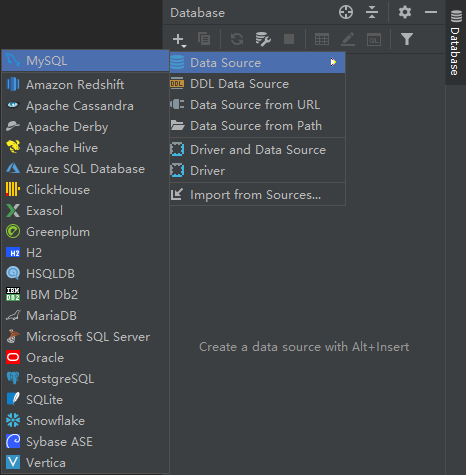Click the Edit pencil icon

point(348,39)
